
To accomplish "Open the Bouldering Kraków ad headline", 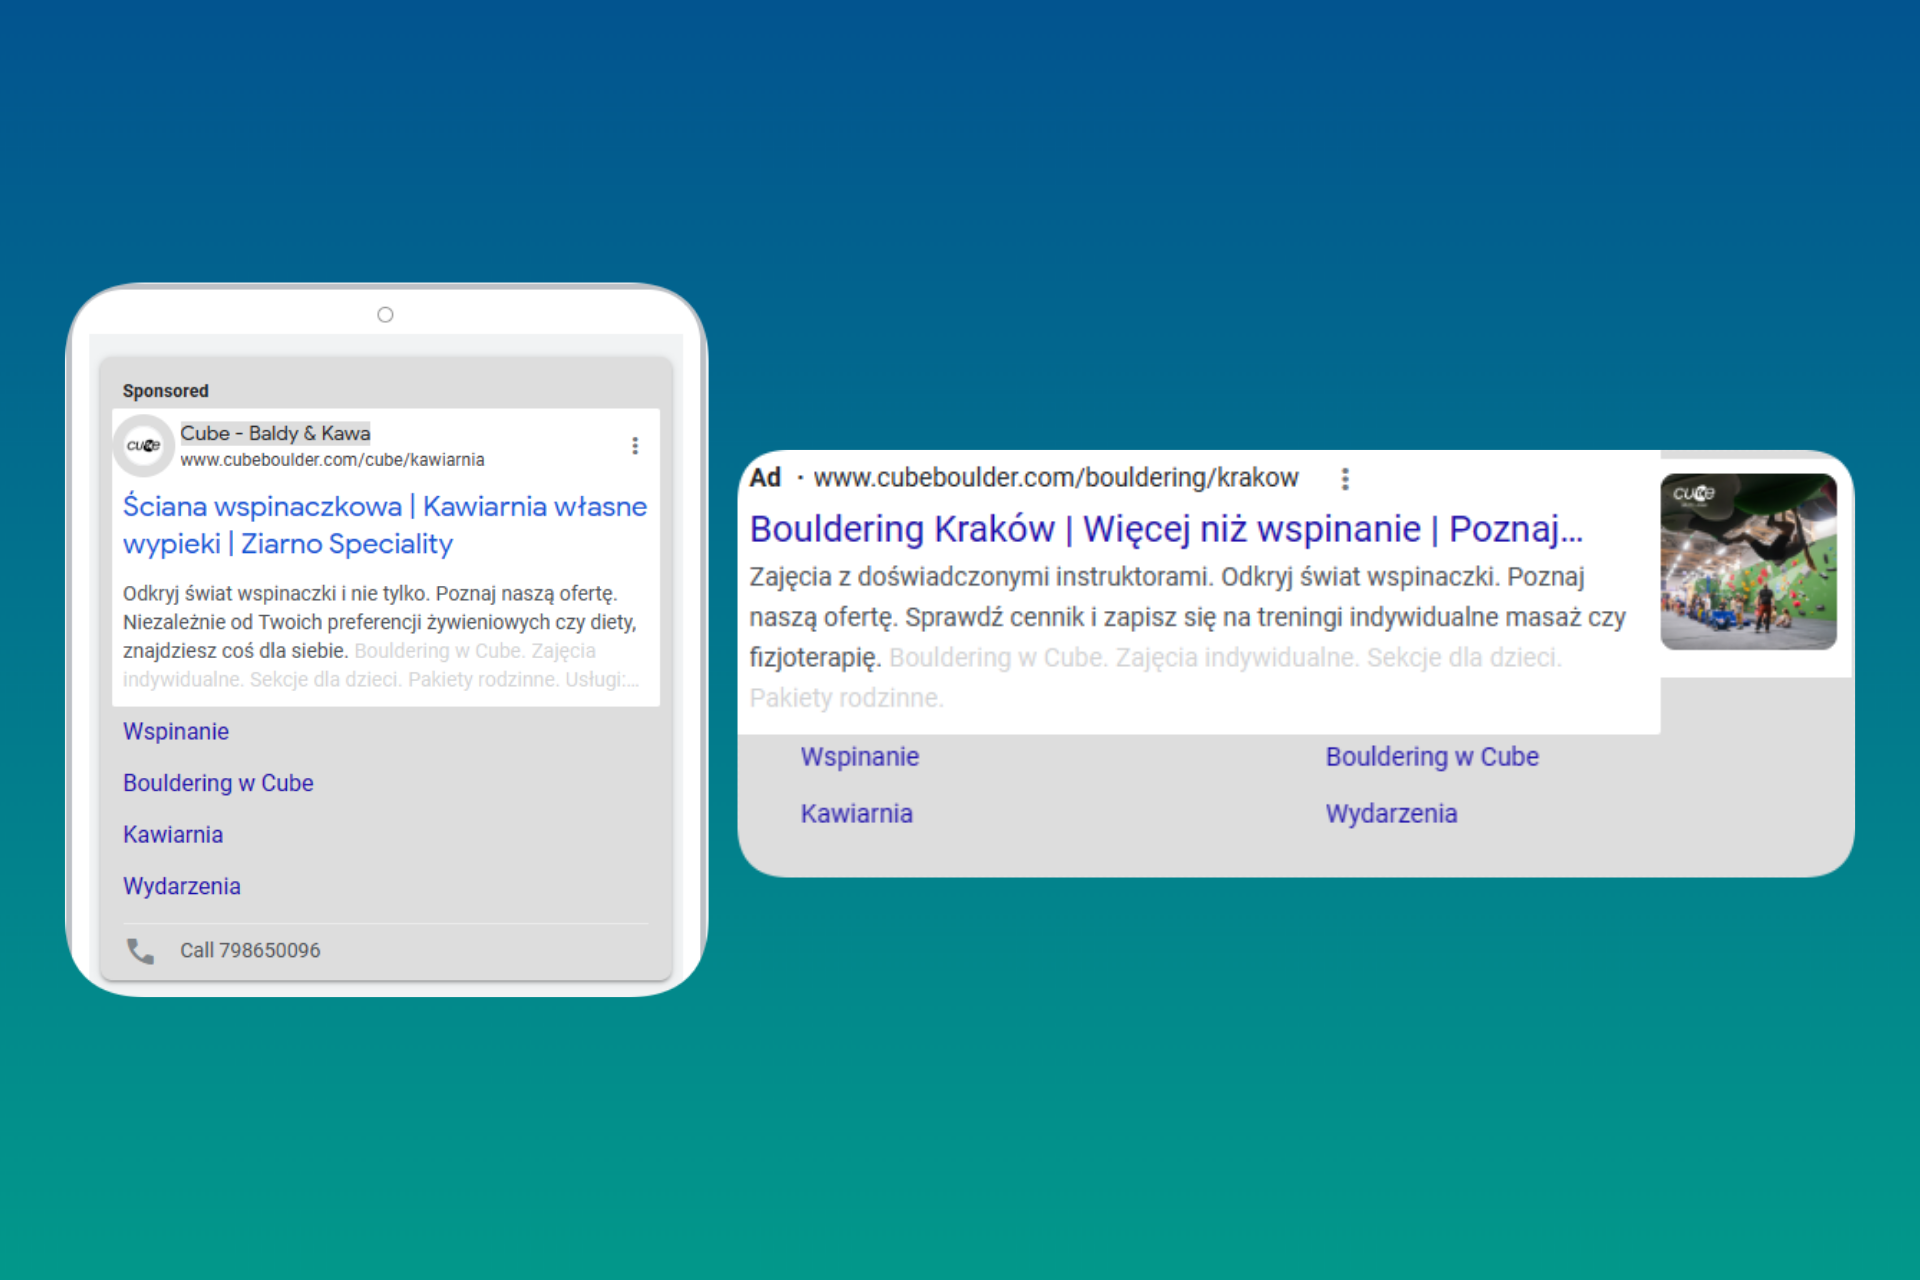I will 1165,529.
